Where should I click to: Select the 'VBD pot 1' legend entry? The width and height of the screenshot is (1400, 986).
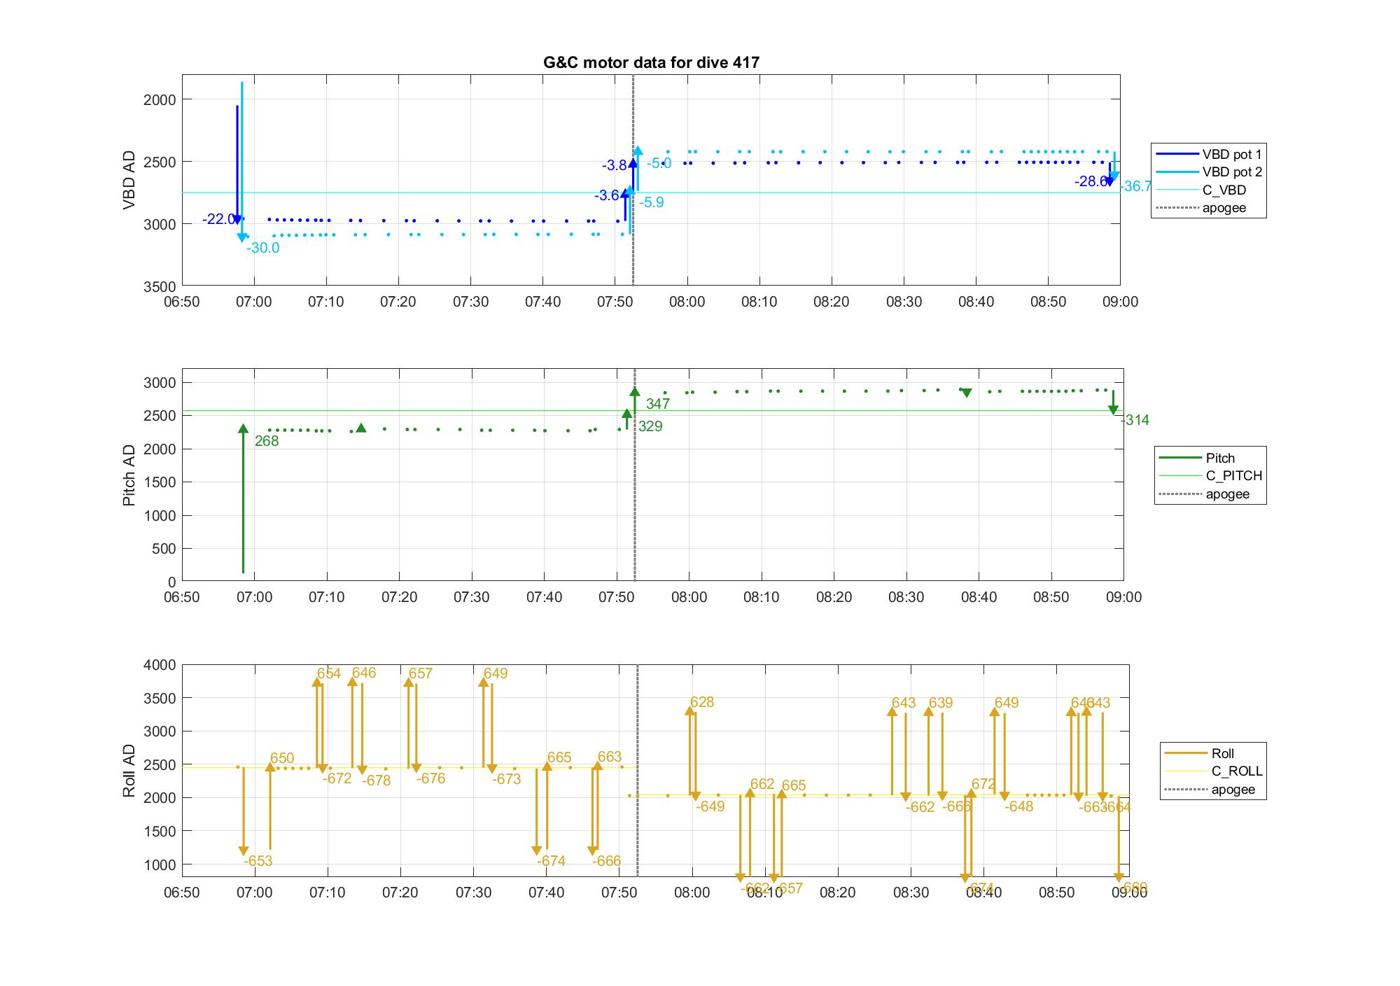click(1209, 154)
